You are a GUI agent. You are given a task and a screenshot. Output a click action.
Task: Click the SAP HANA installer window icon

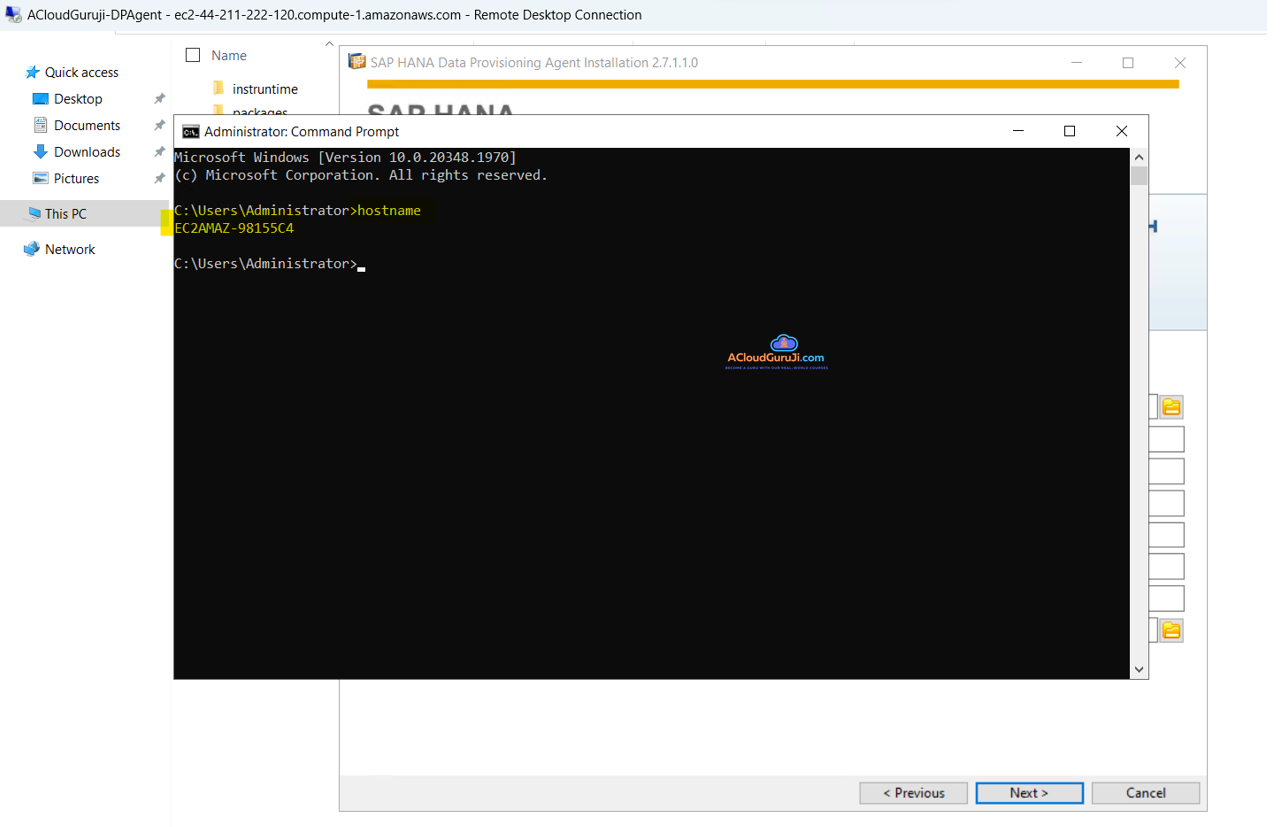coord(356,62)
